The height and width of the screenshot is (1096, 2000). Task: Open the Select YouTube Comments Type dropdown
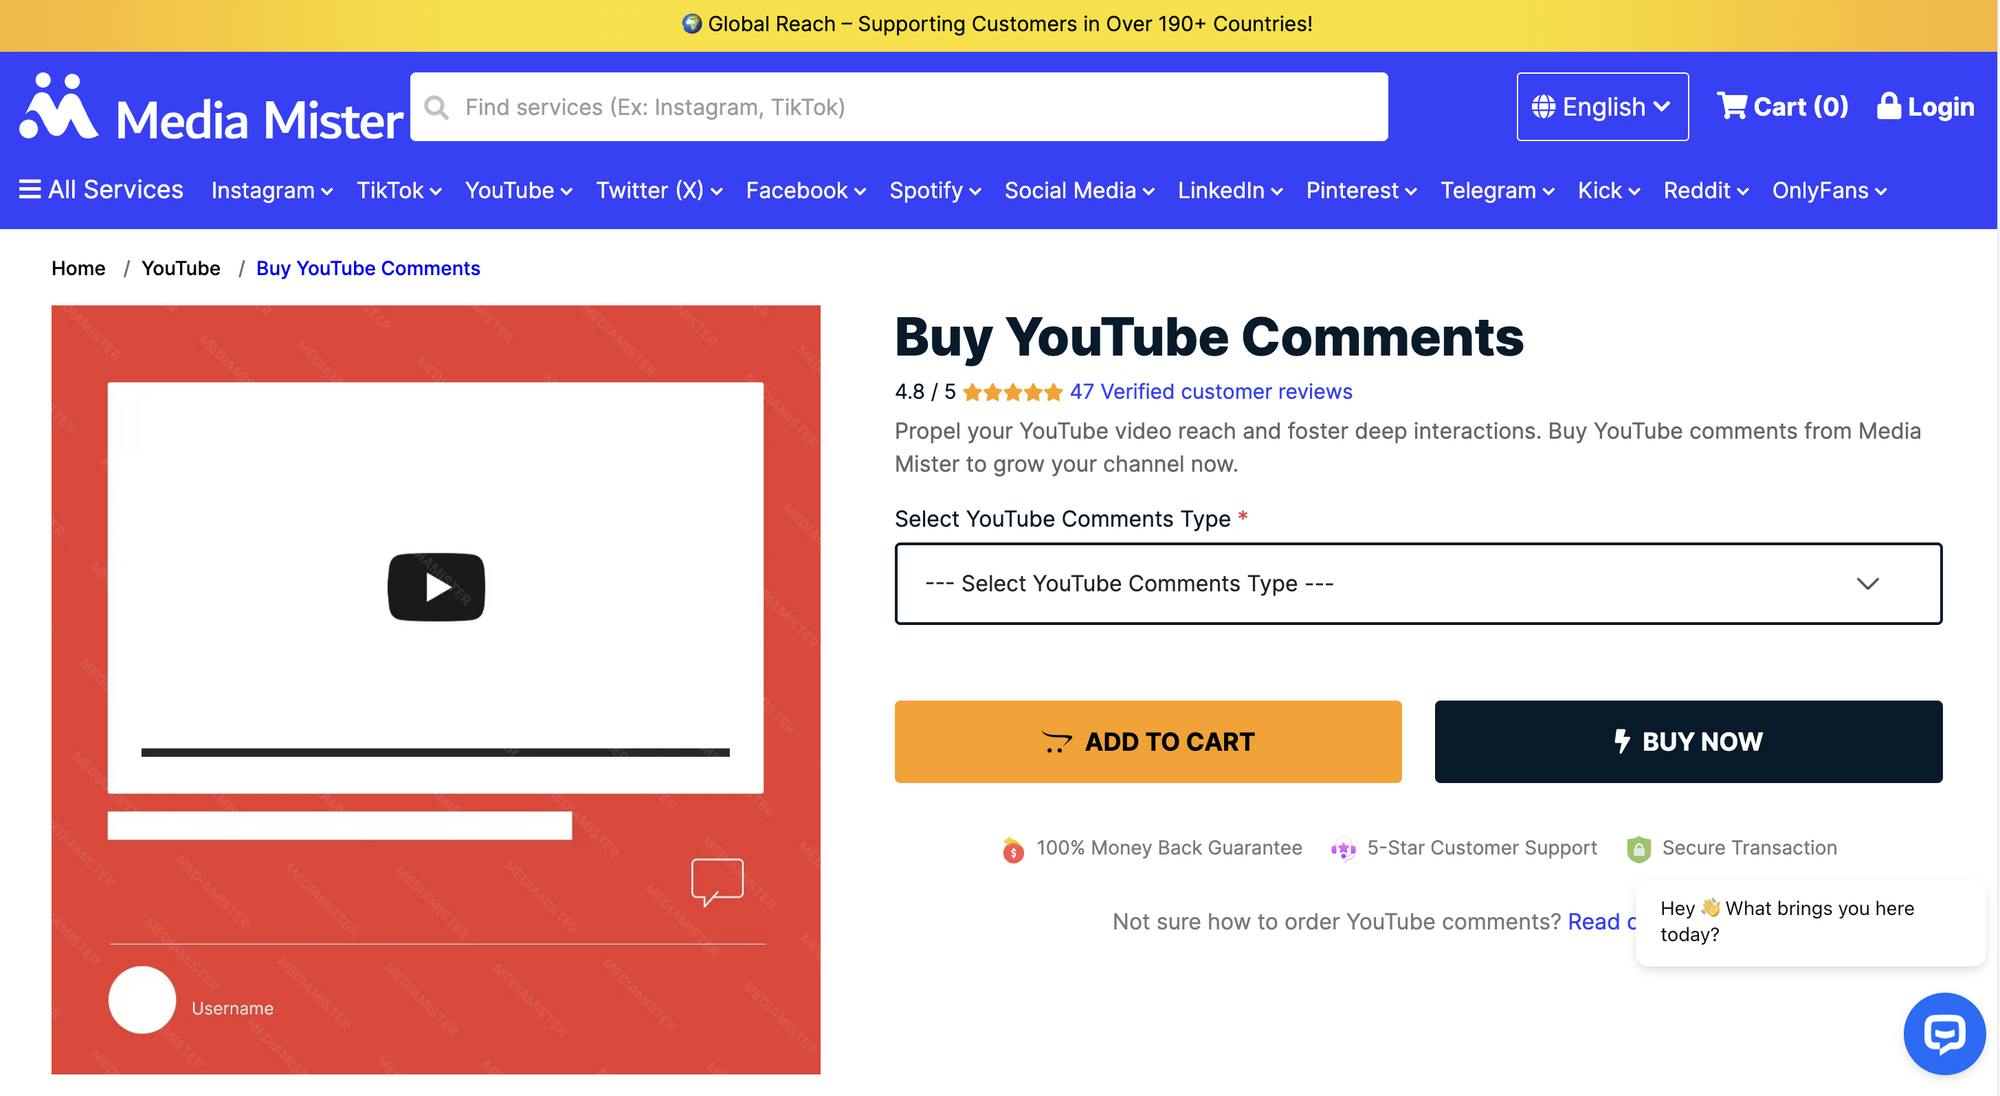point(1418,583)
